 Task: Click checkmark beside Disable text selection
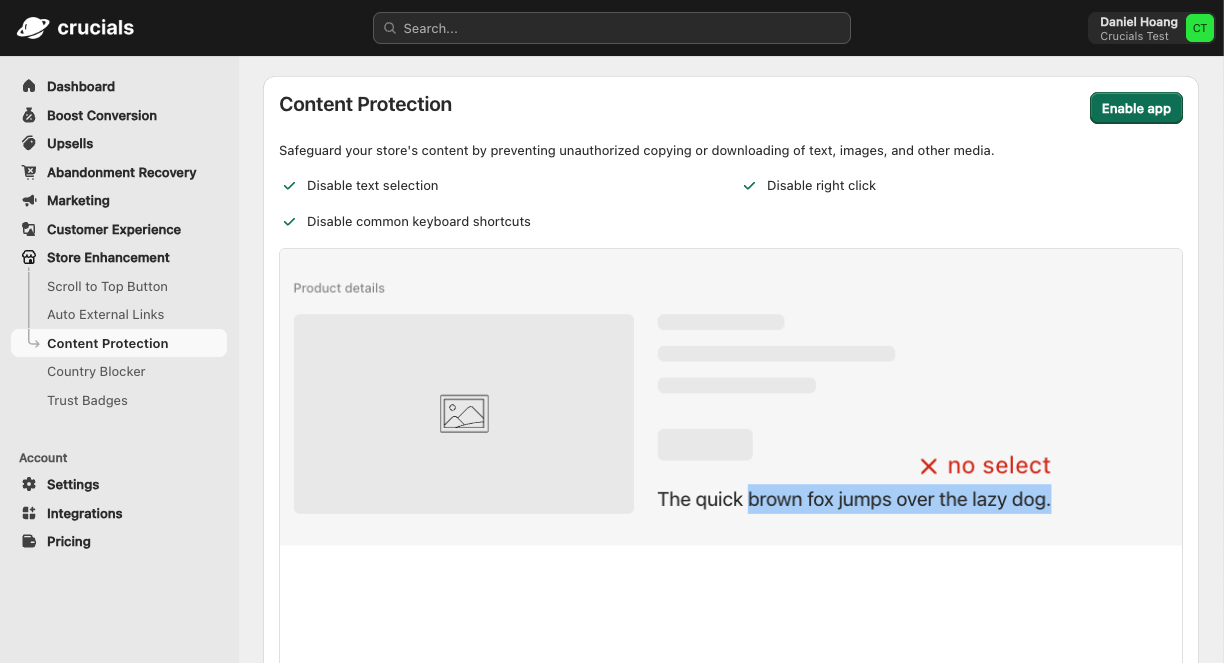(x=289, y=186)
